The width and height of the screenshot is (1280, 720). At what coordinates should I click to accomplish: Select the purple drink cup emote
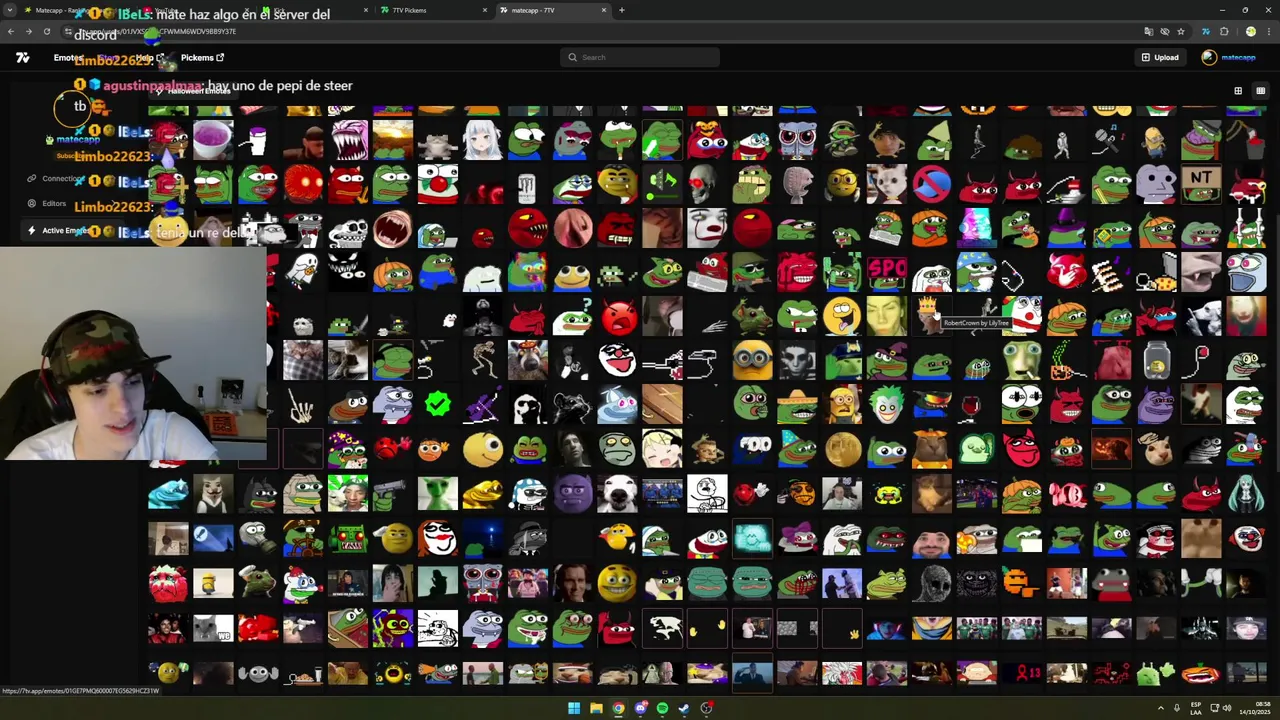213,140
